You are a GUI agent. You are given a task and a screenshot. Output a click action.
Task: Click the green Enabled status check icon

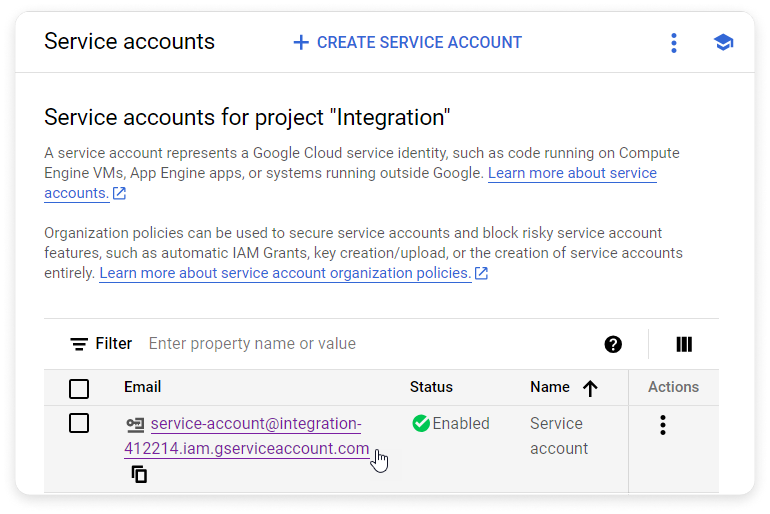coord(421,423)
